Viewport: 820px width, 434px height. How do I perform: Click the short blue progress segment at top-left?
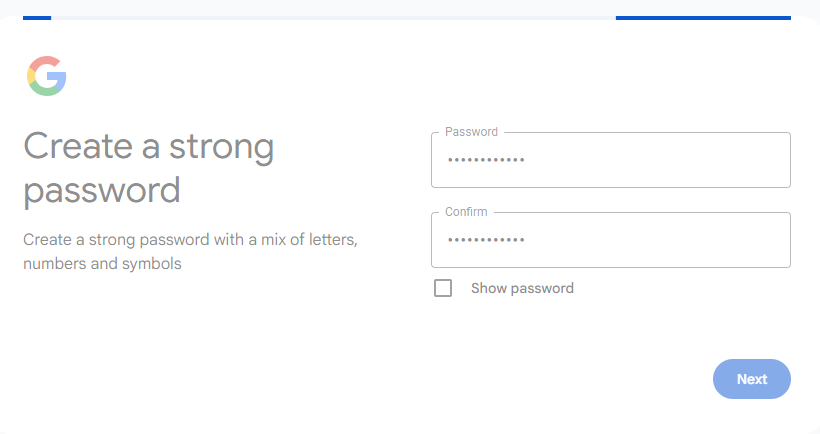pyautogui.click(x=37, y=17)
